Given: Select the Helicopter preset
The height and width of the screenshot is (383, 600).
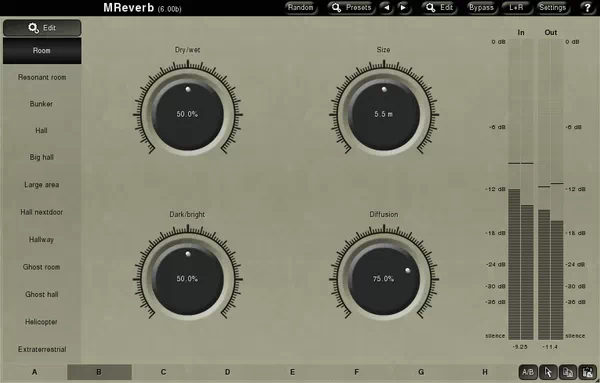Looking at the screenshot, I should coord(42,322).
